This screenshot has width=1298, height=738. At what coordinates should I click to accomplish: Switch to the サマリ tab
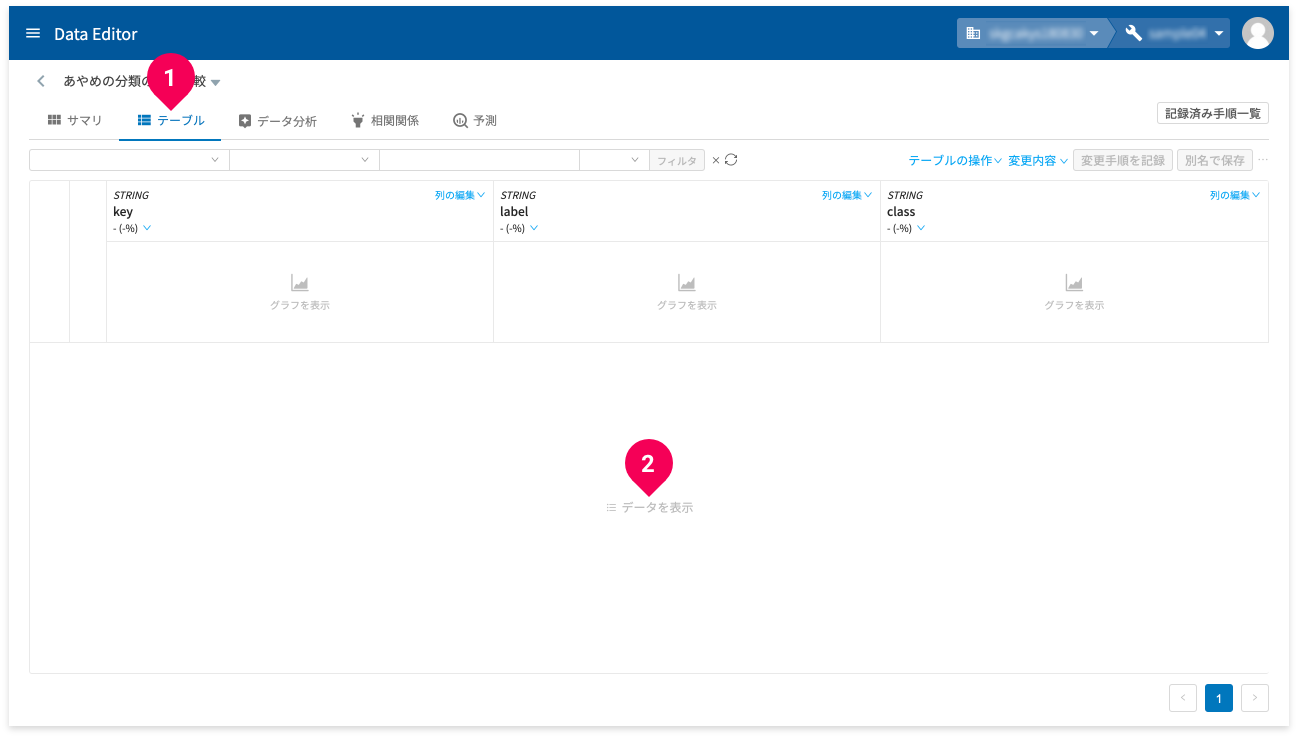point(75,120)
